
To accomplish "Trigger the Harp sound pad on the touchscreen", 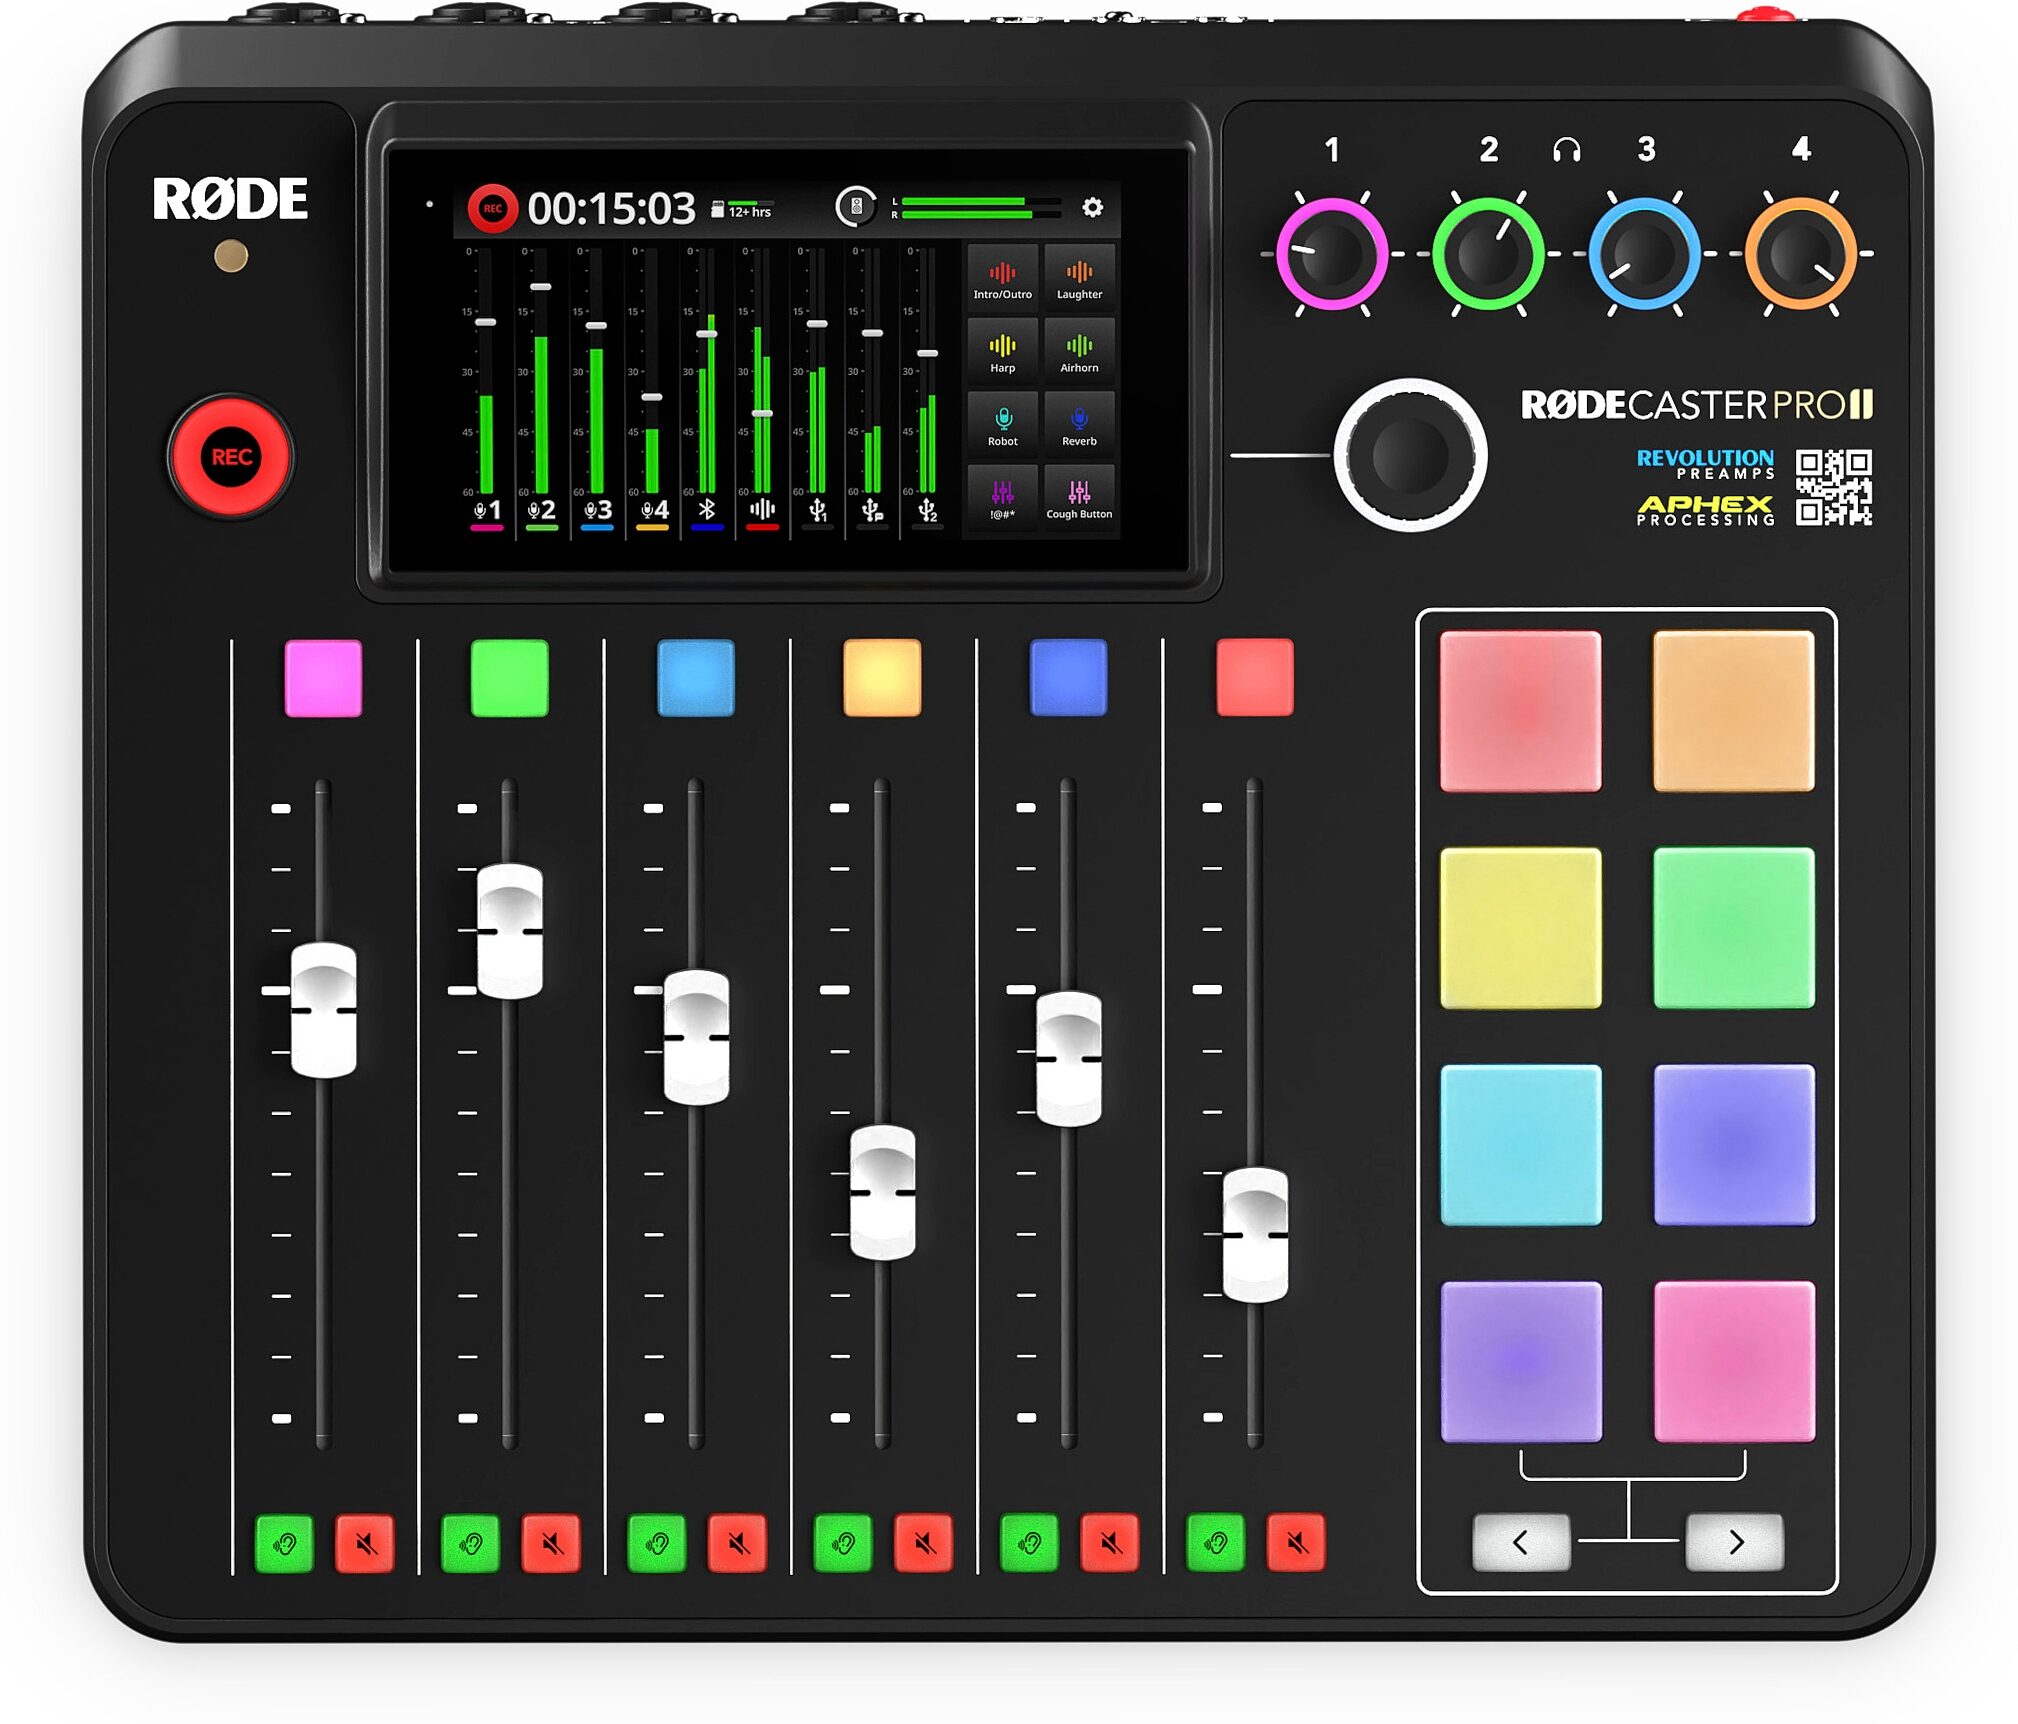I will click(1002, 352).
